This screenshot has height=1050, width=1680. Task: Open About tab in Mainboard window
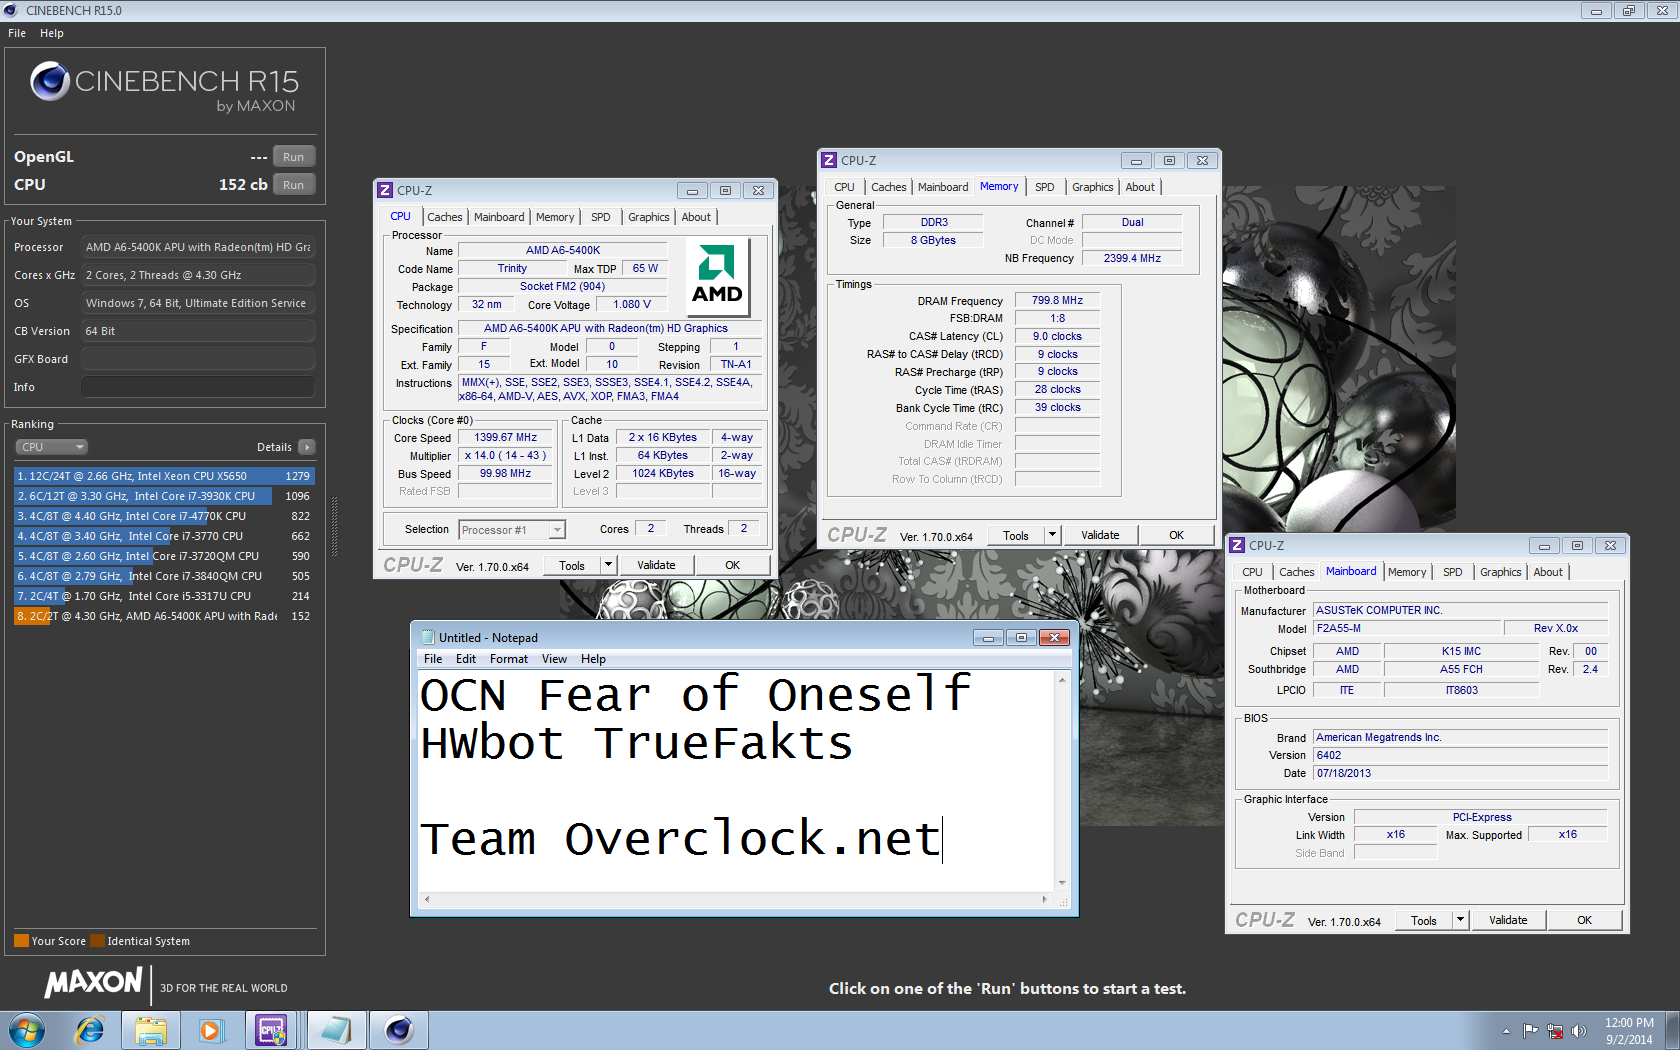1548,572
